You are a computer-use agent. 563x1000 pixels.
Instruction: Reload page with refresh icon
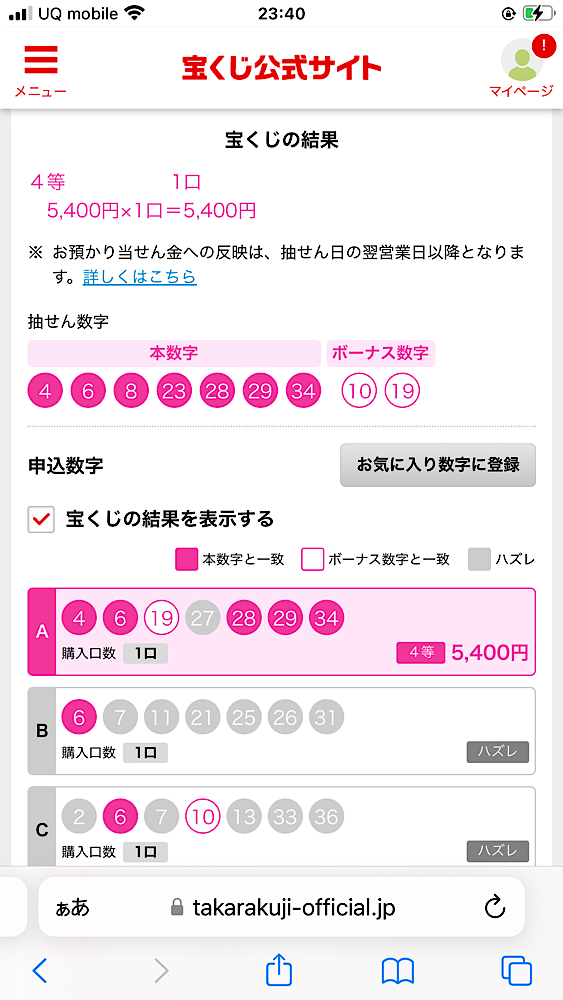tap(495, 908)
